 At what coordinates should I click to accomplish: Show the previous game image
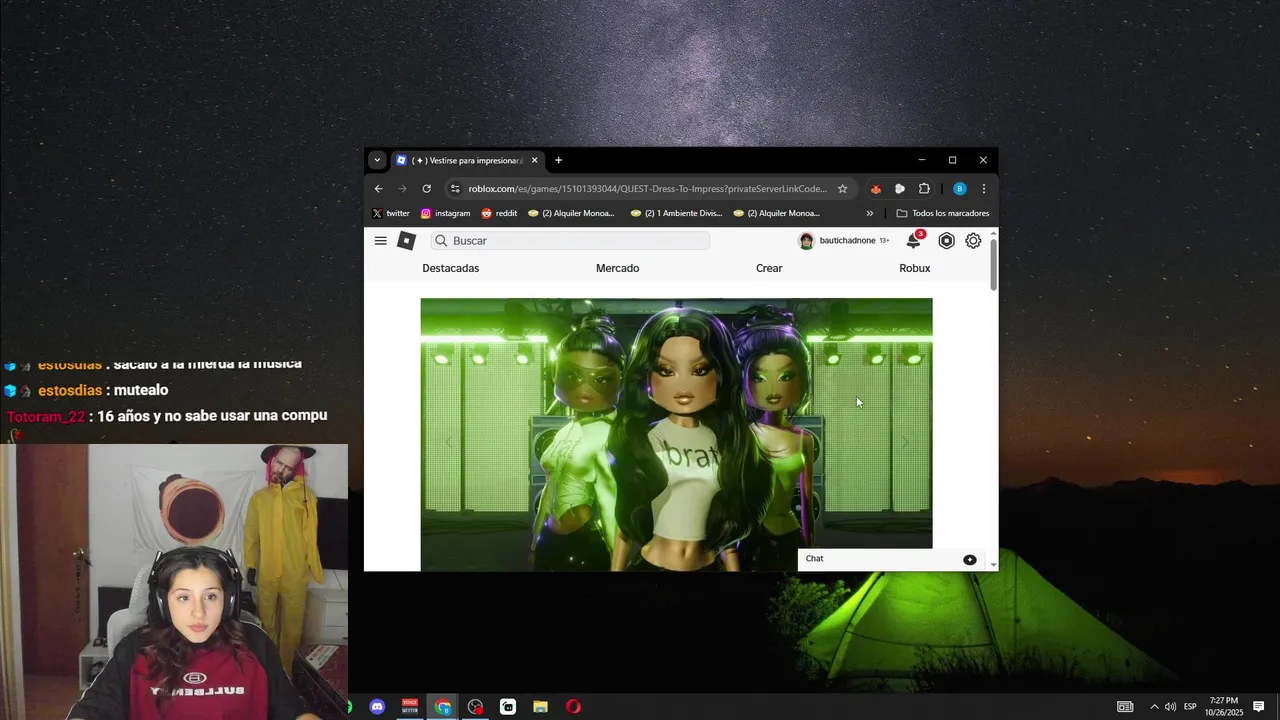[448, 441]
